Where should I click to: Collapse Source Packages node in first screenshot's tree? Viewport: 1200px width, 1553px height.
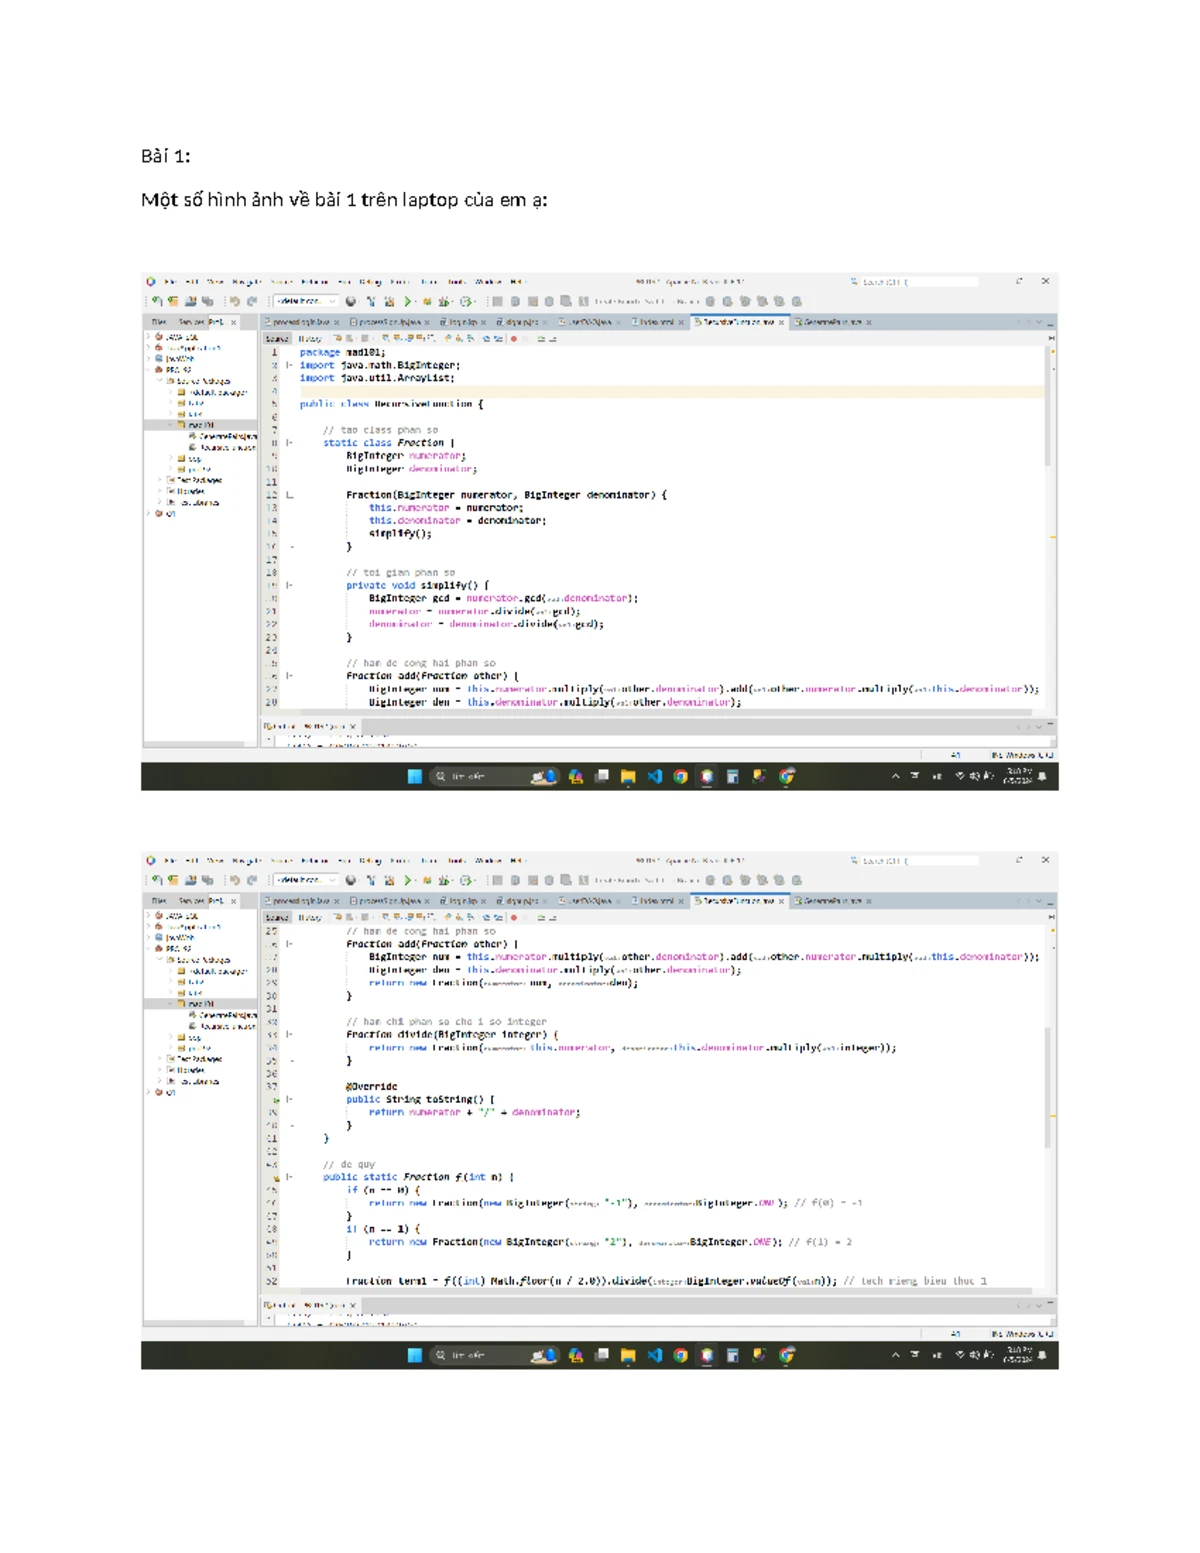(159, 381)
